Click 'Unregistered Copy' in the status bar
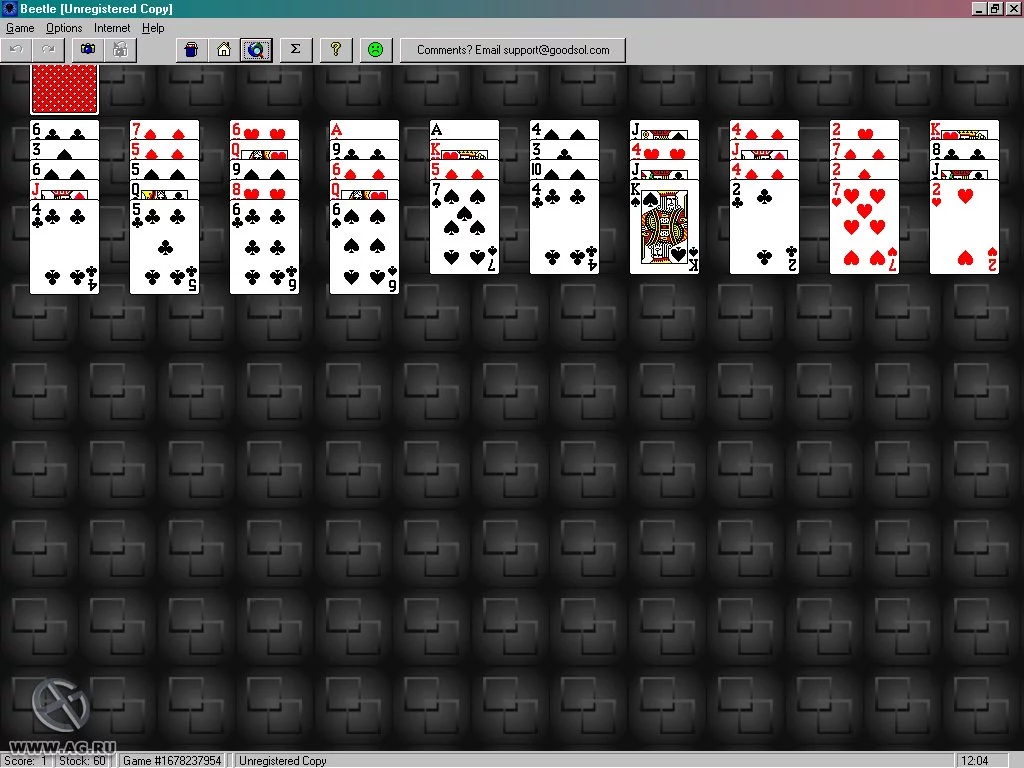Screen dimensions: 1024x768 (x=283, y=761)
